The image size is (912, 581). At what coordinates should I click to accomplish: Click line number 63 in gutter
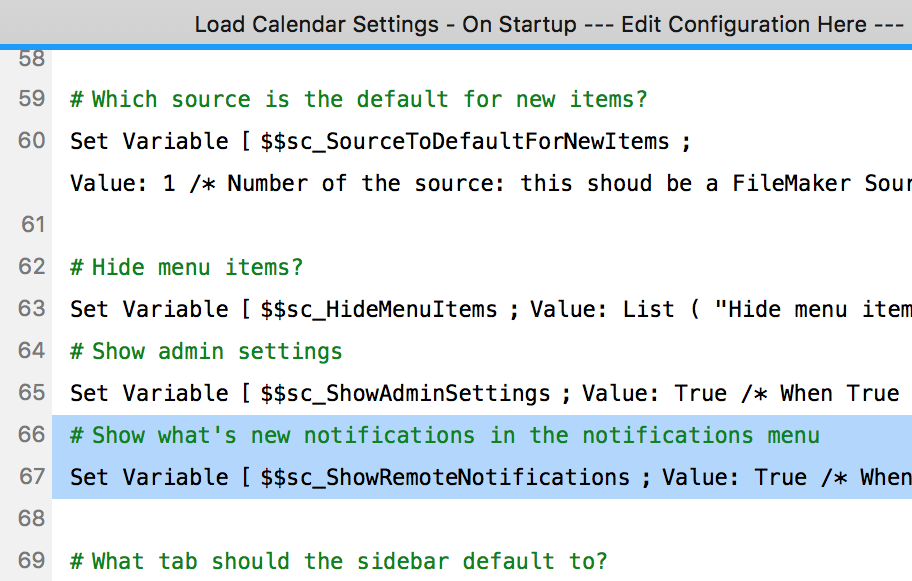pos(31,309)
